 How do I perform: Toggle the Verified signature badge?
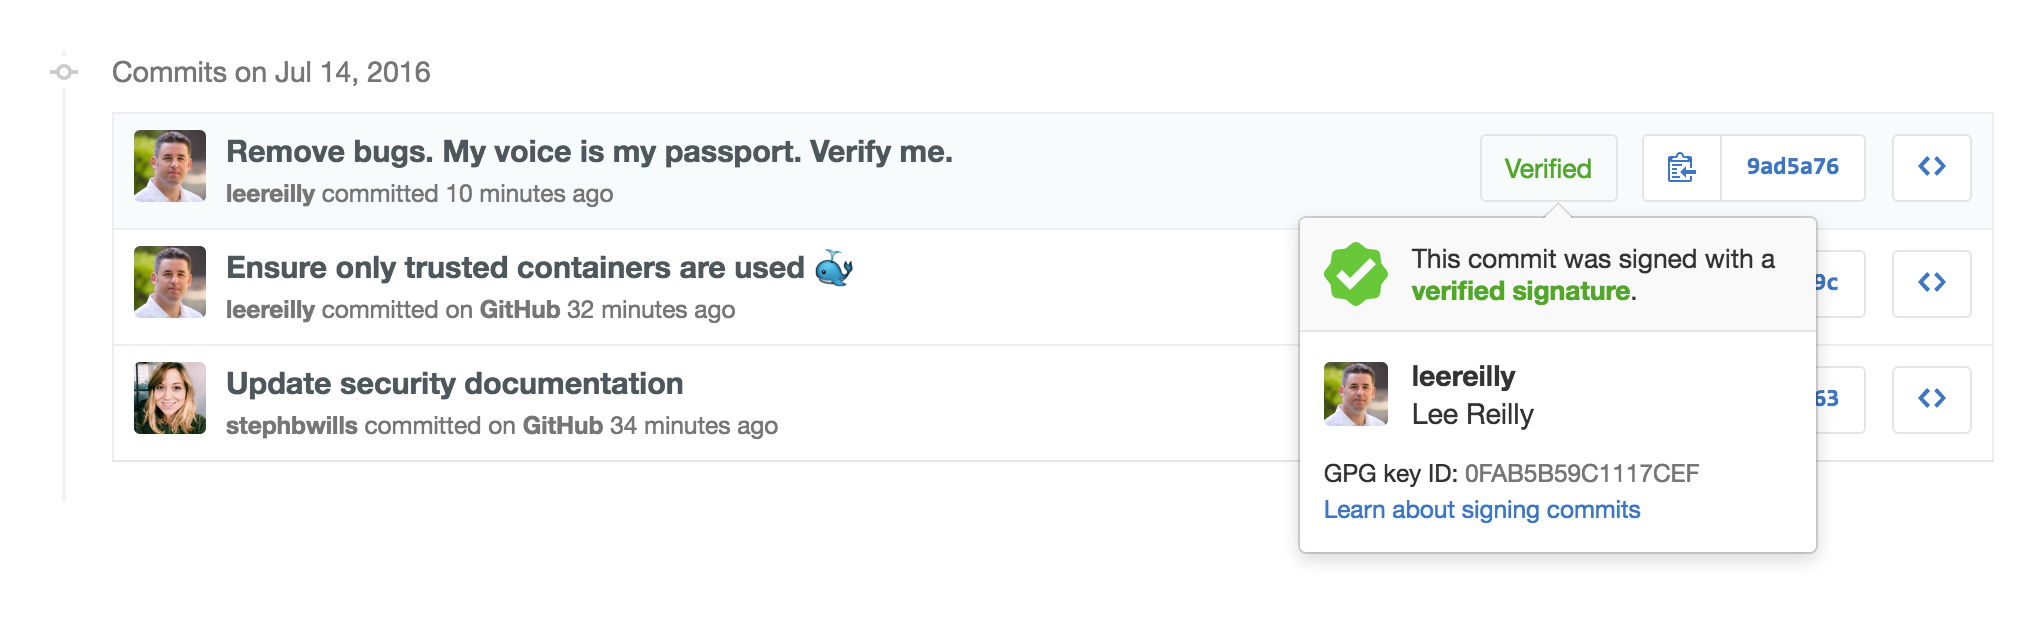(1548, 168)
